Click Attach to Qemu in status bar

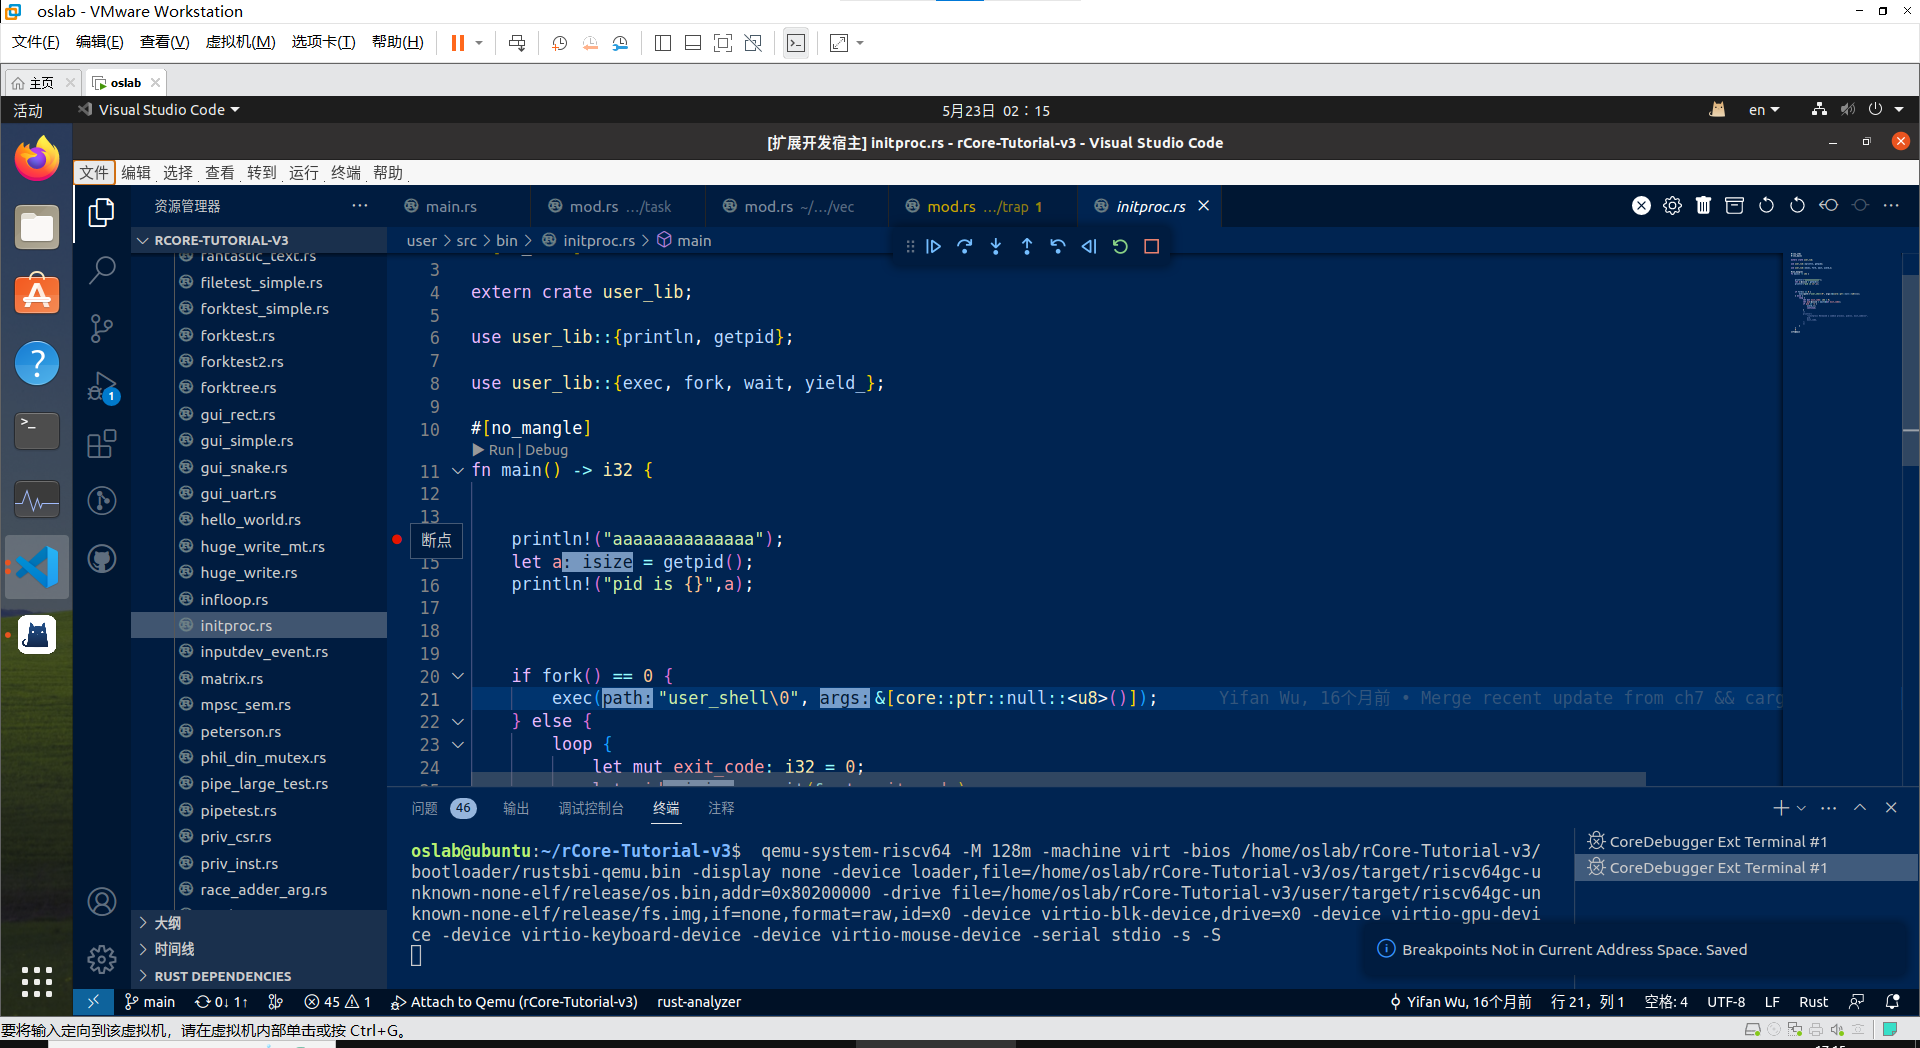tap(514, 1001)
